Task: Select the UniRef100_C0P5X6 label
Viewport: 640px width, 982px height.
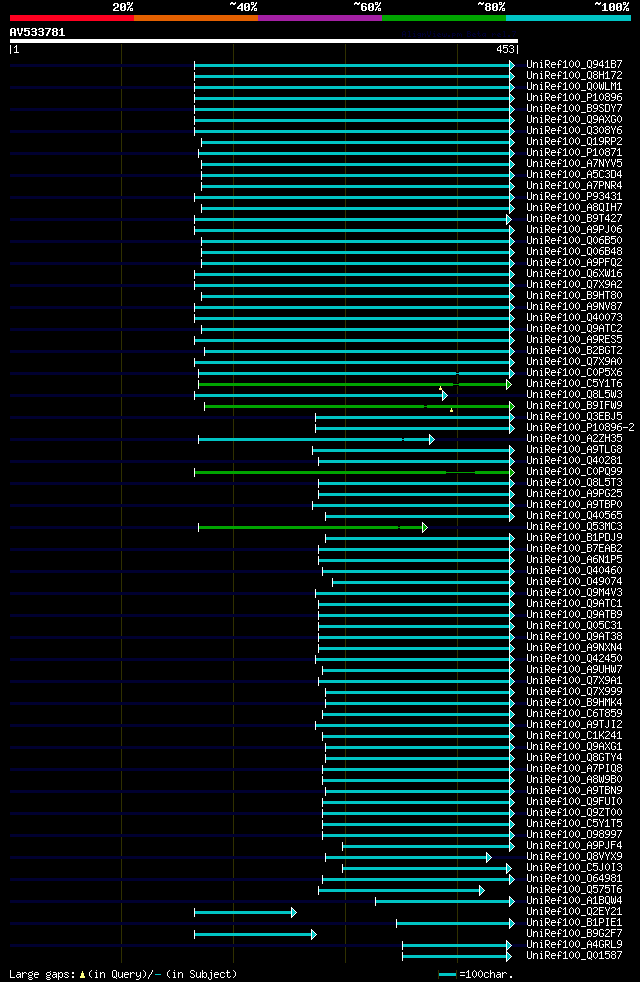Action: [x=574, y=373]
